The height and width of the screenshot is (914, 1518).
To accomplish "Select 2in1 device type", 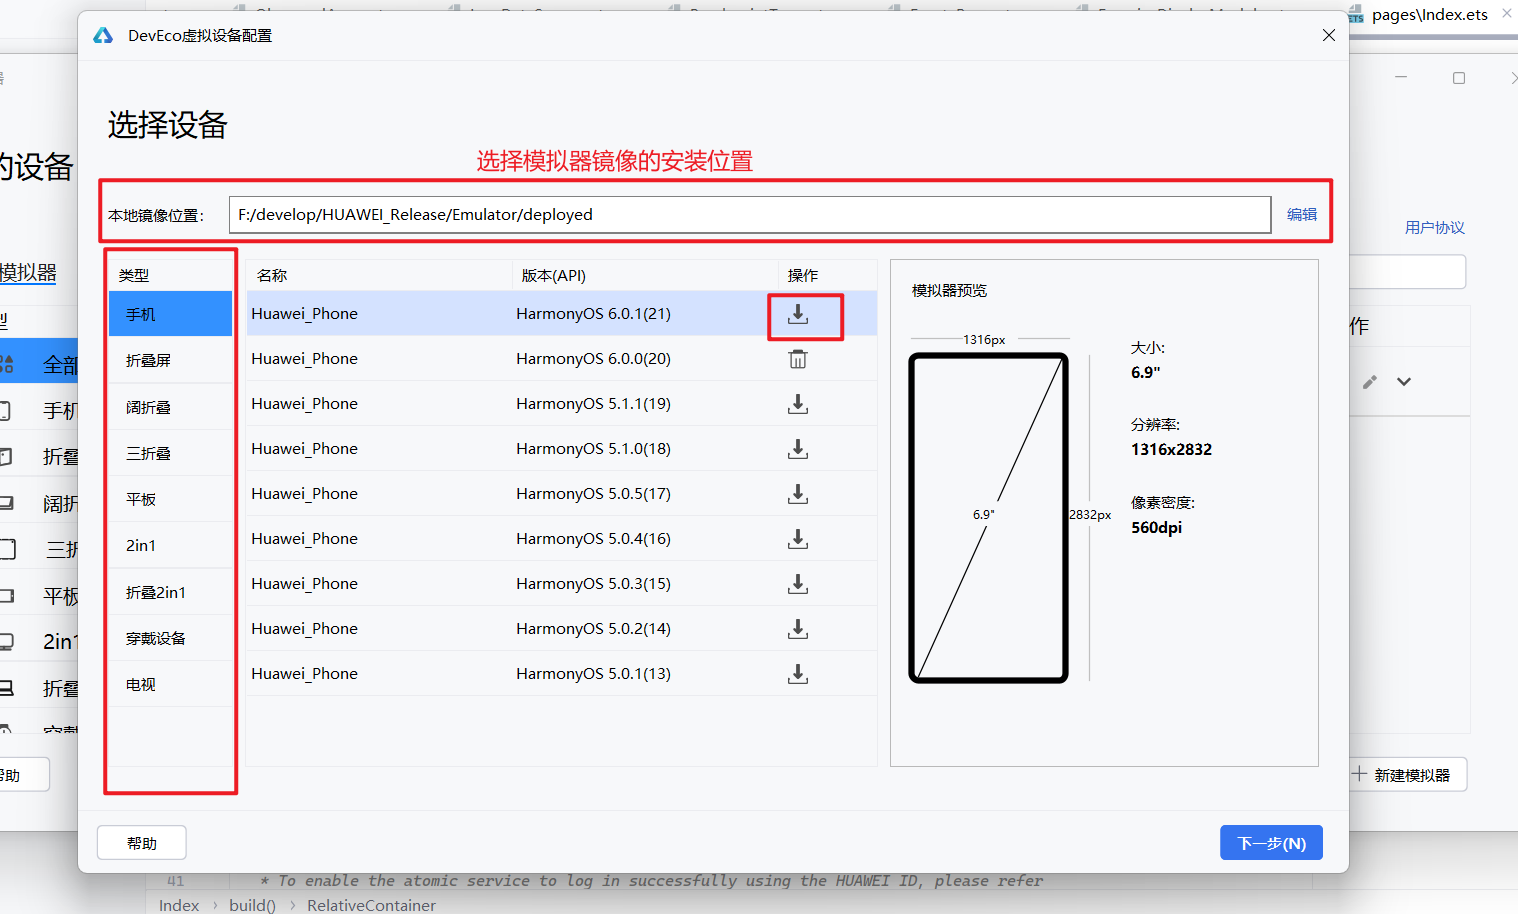I will coord(170,545).
